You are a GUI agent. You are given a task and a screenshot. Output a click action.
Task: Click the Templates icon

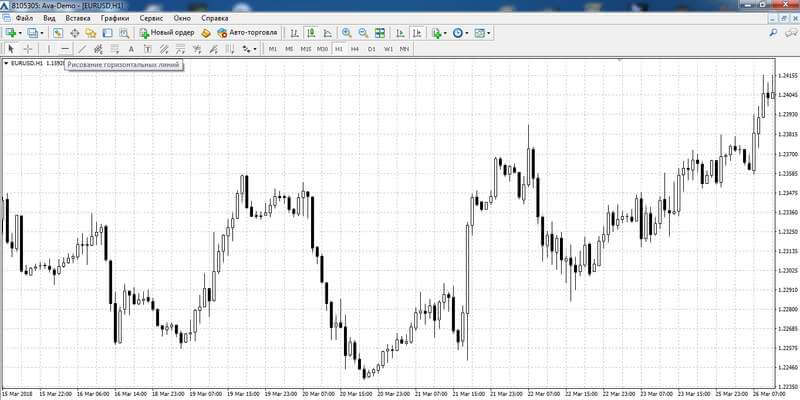[x=480, y=33]
